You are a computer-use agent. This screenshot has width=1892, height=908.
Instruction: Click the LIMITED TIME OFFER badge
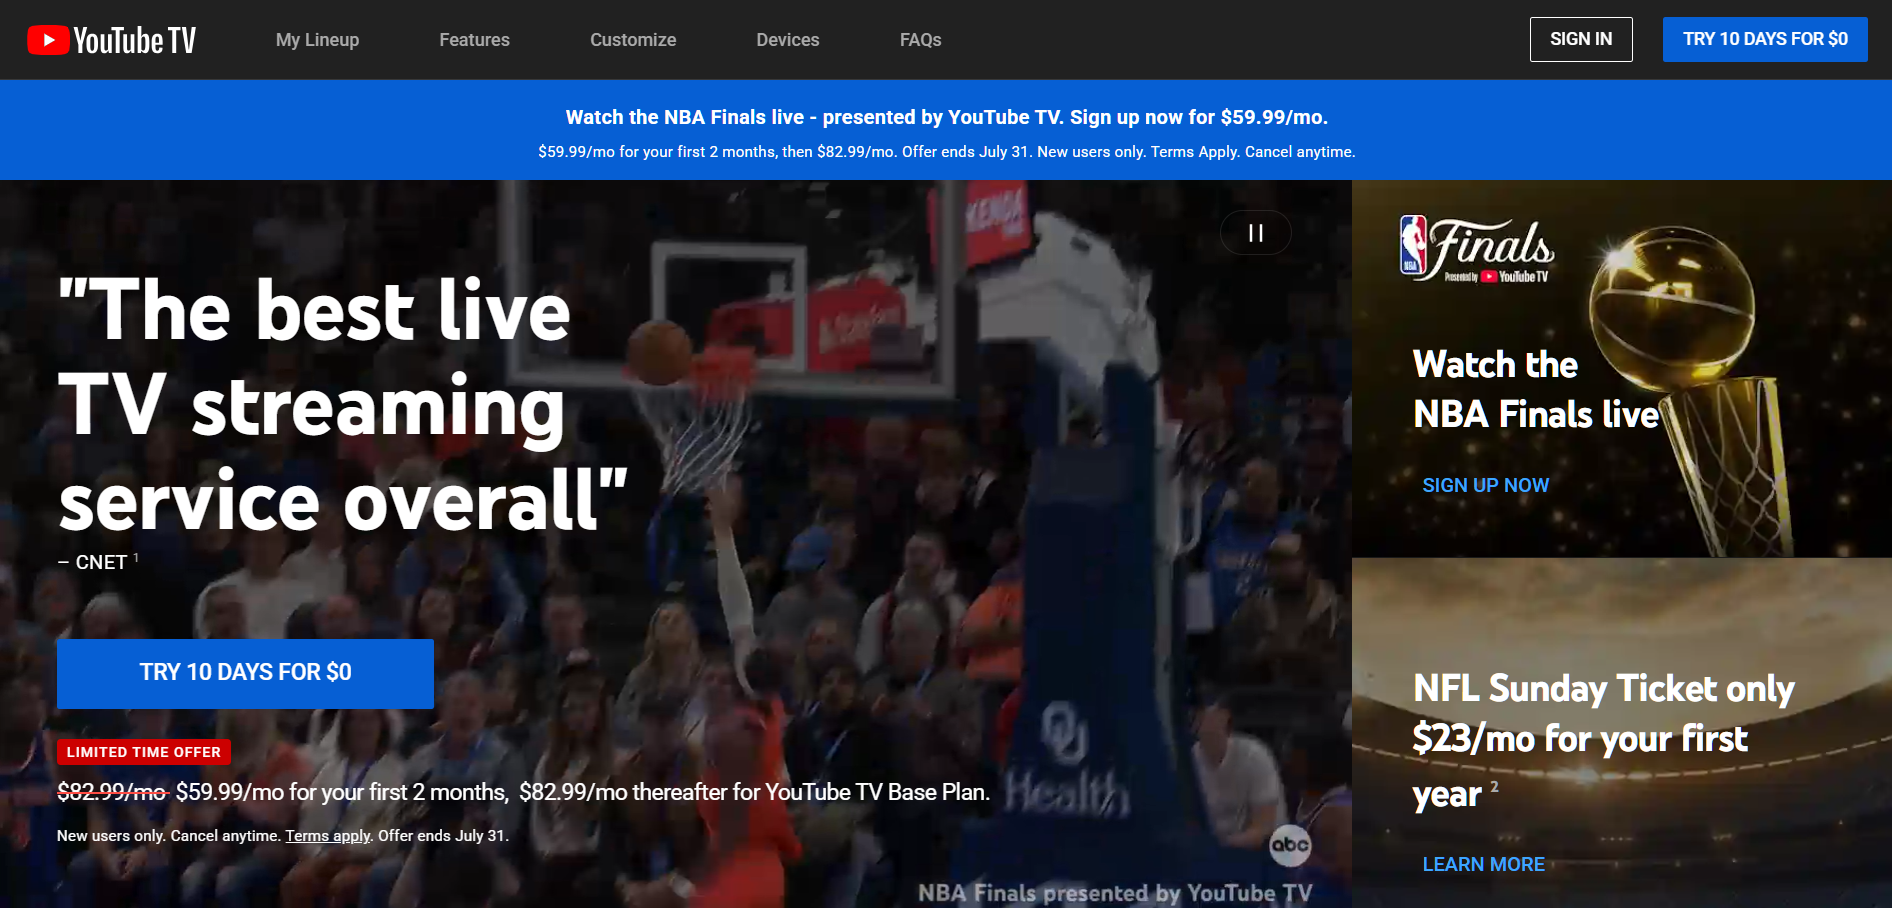[x=144, y=752]
